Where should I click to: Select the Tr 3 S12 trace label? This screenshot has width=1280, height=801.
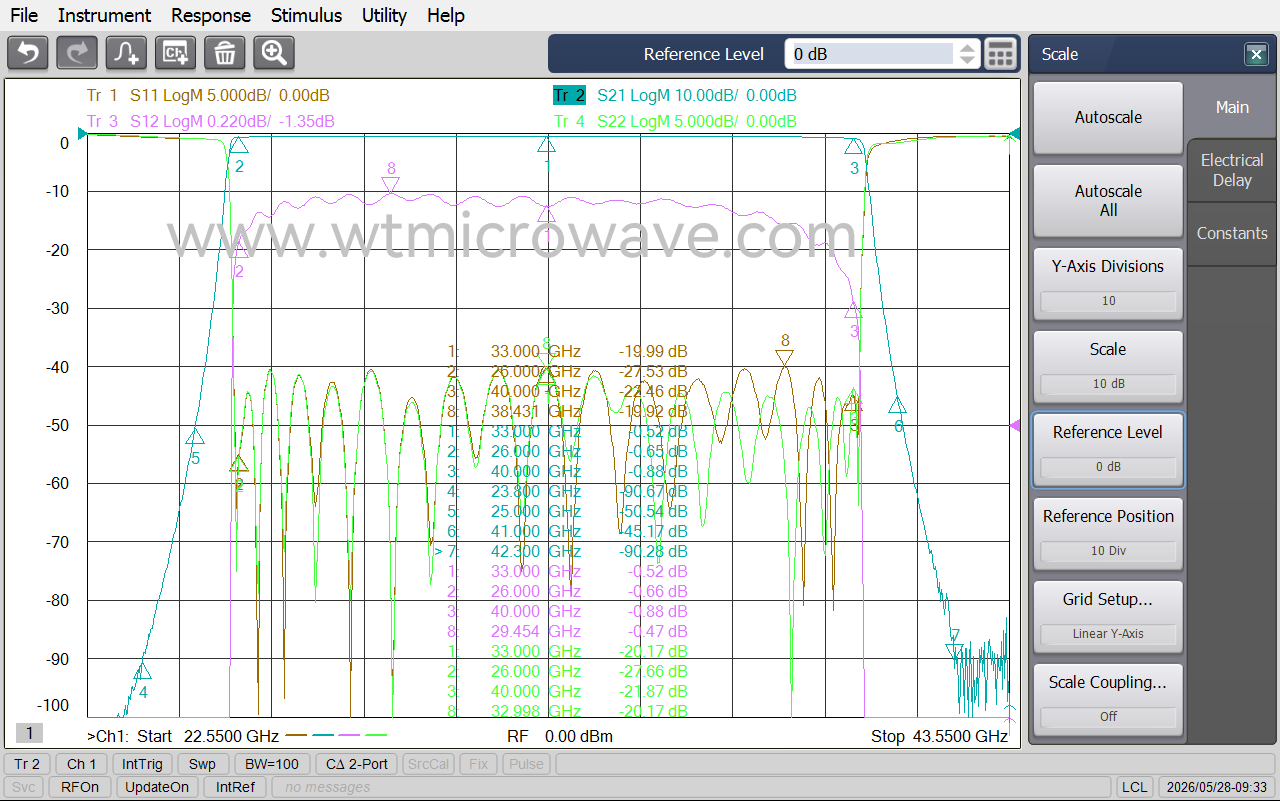click(210, 122)
